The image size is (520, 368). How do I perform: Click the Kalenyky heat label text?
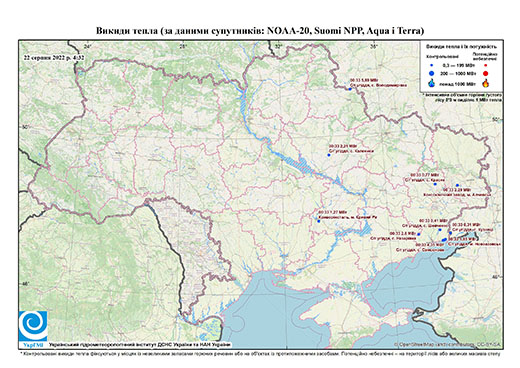(x=351, y=148)
